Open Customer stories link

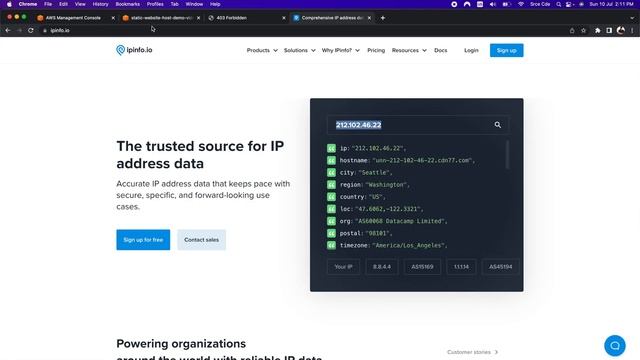(x=472, y=352)
